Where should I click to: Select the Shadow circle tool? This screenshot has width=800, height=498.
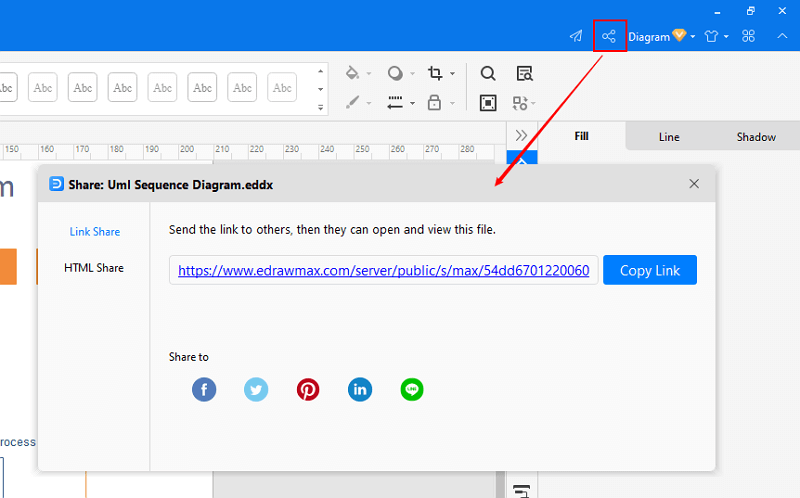tap(395, 73)
